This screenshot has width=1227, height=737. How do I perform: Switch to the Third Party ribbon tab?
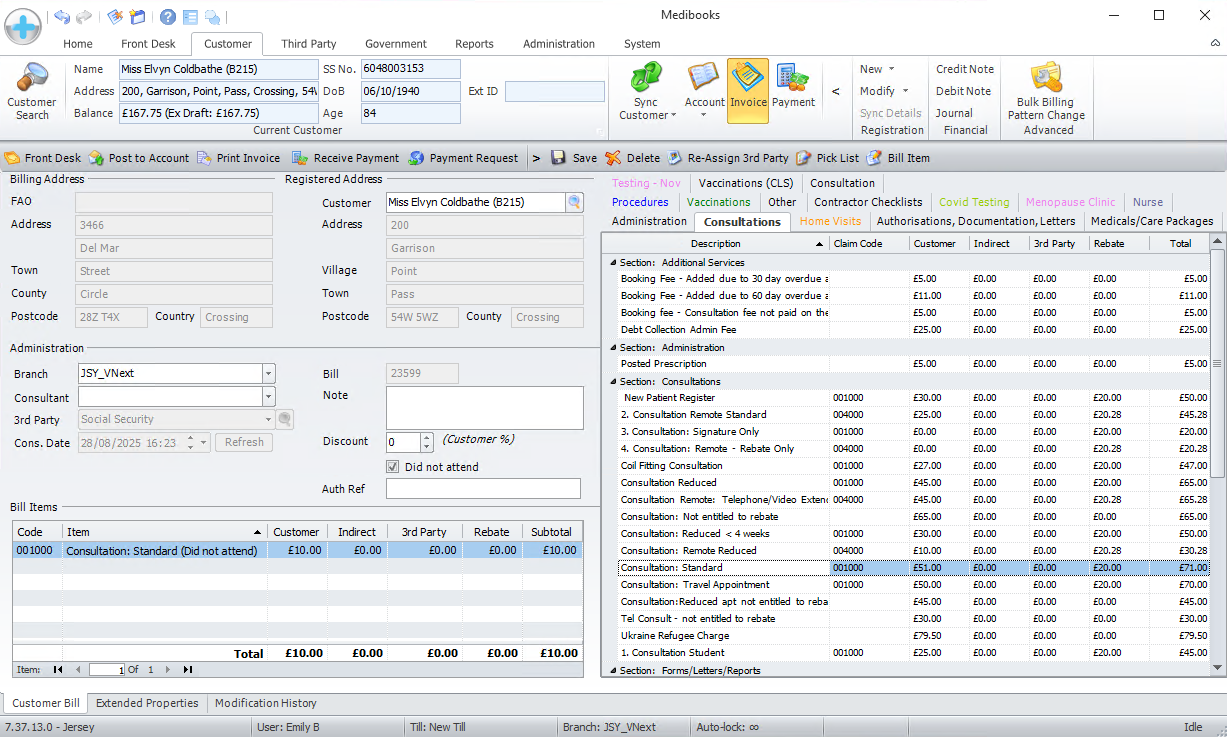[308, 44]
